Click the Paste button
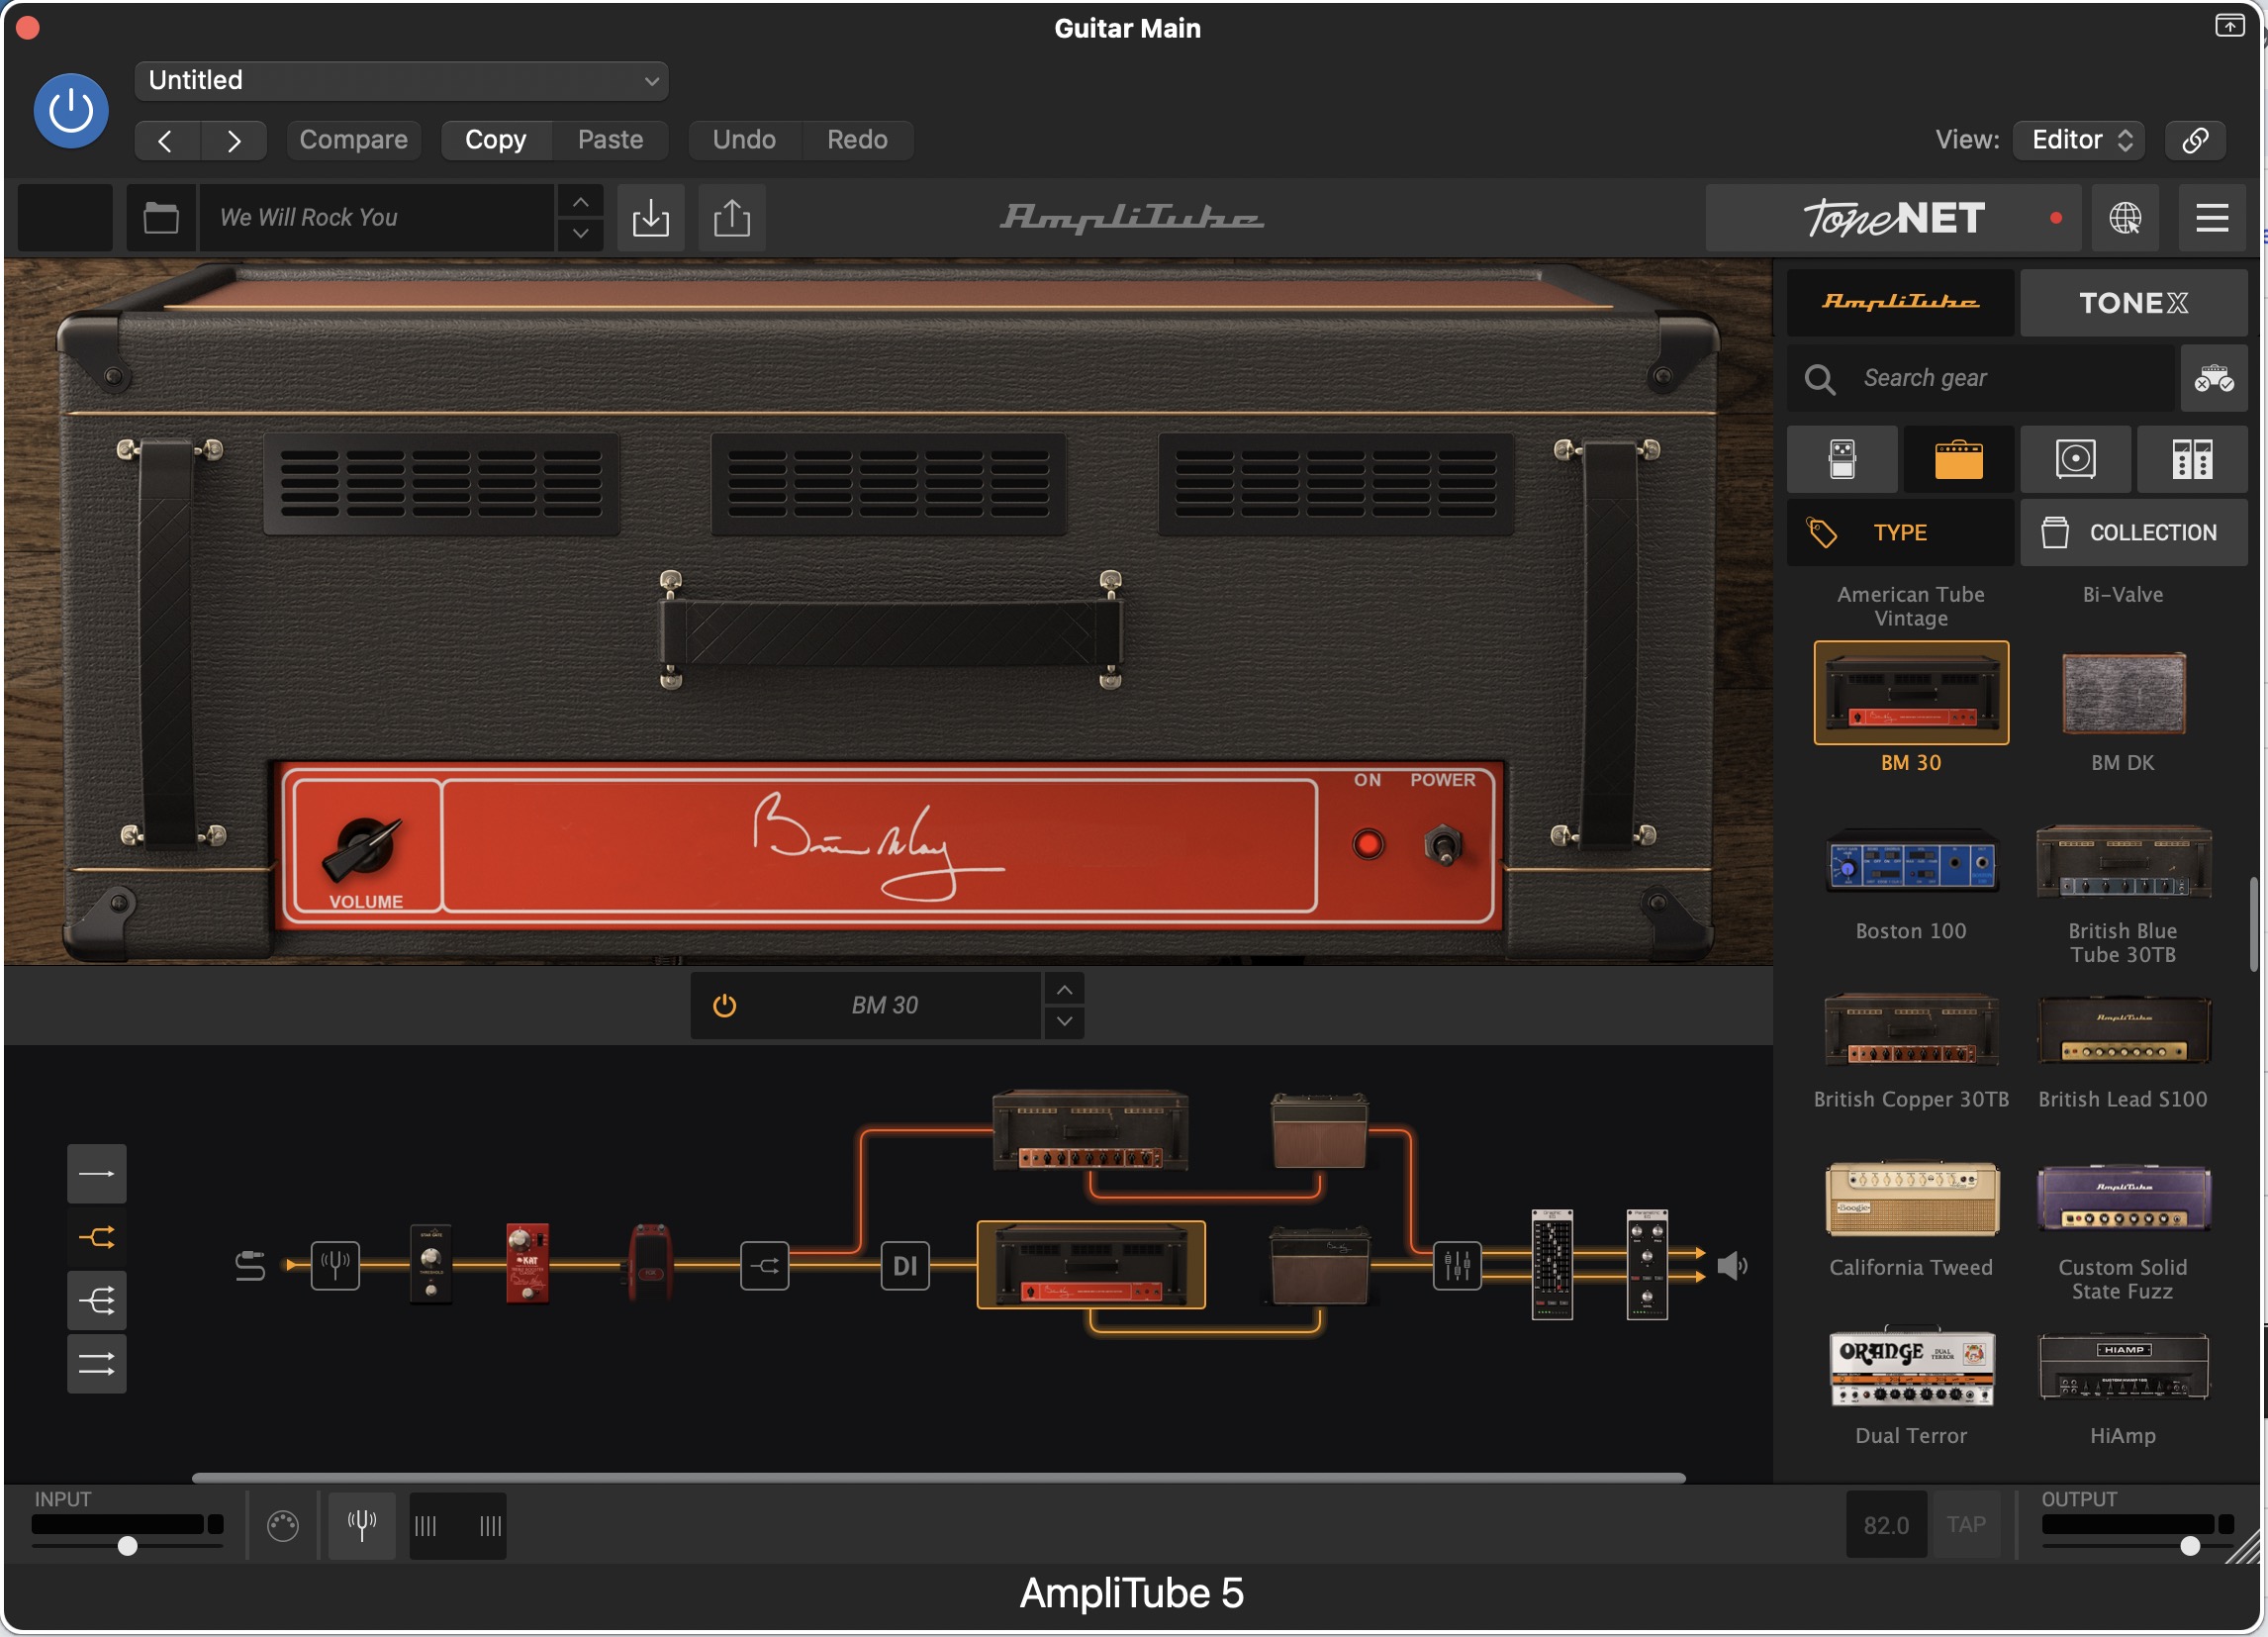Viewport: 2268px width, 1637px height. point(610,139)
